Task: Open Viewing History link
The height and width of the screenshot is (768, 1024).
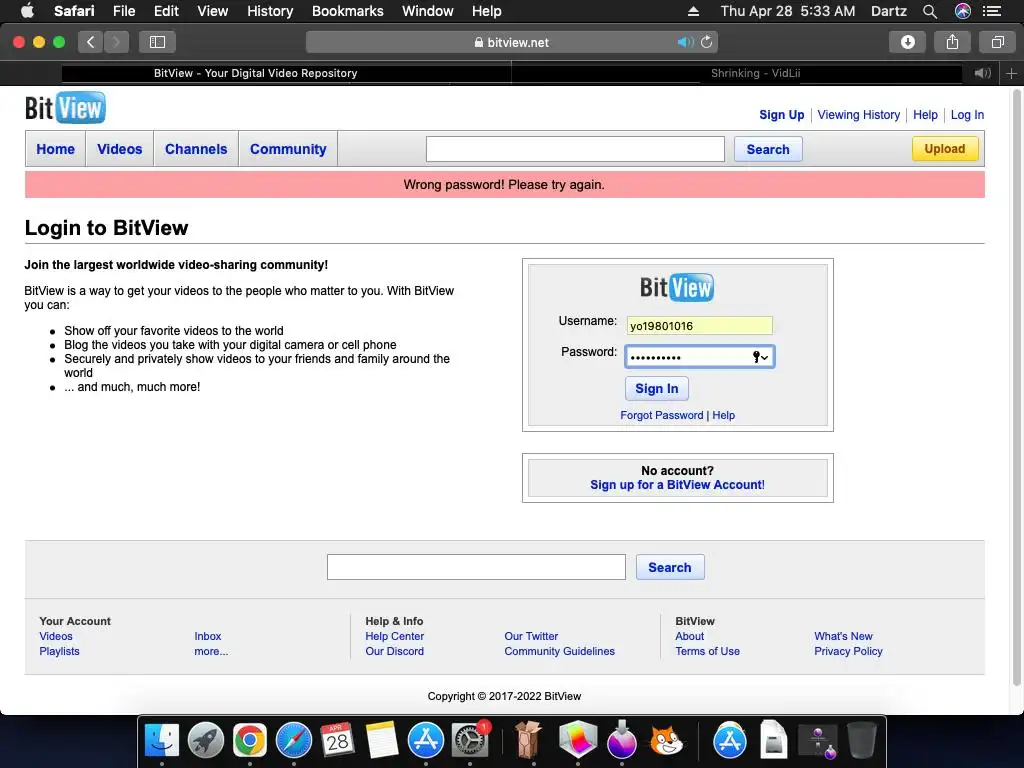Action: [859, 115]
